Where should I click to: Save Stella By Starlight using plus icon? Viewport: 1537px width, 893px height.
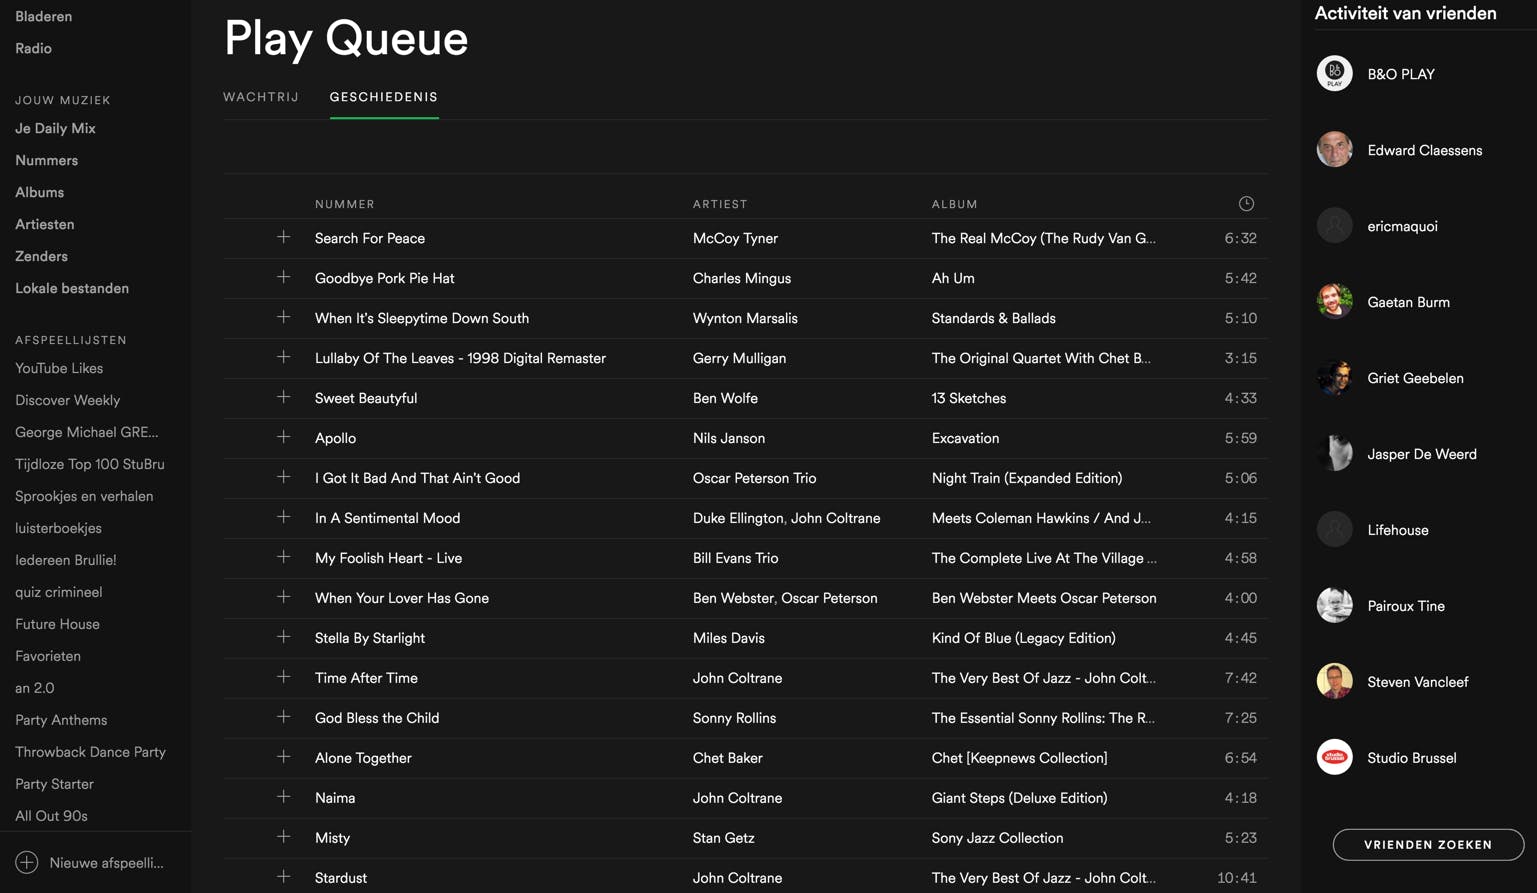coord(284,637)
